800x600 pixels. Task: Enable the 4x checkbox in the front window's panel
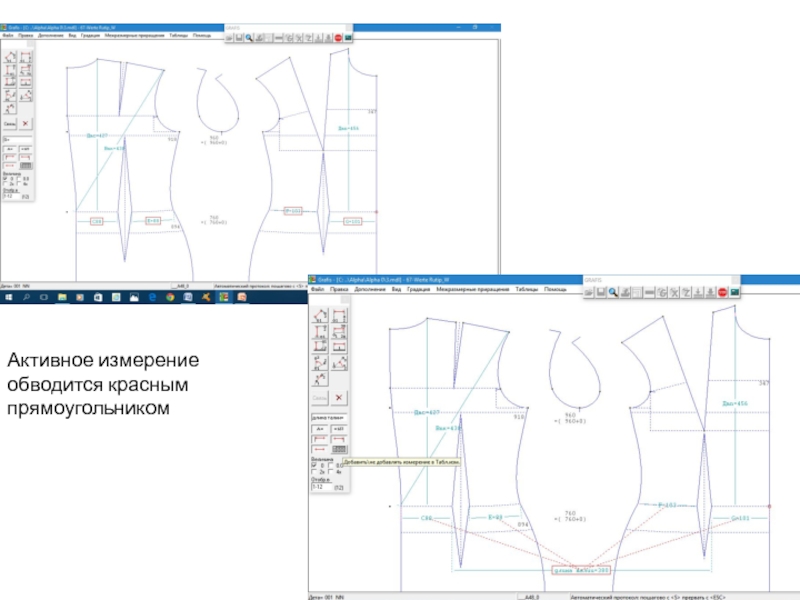331,472
